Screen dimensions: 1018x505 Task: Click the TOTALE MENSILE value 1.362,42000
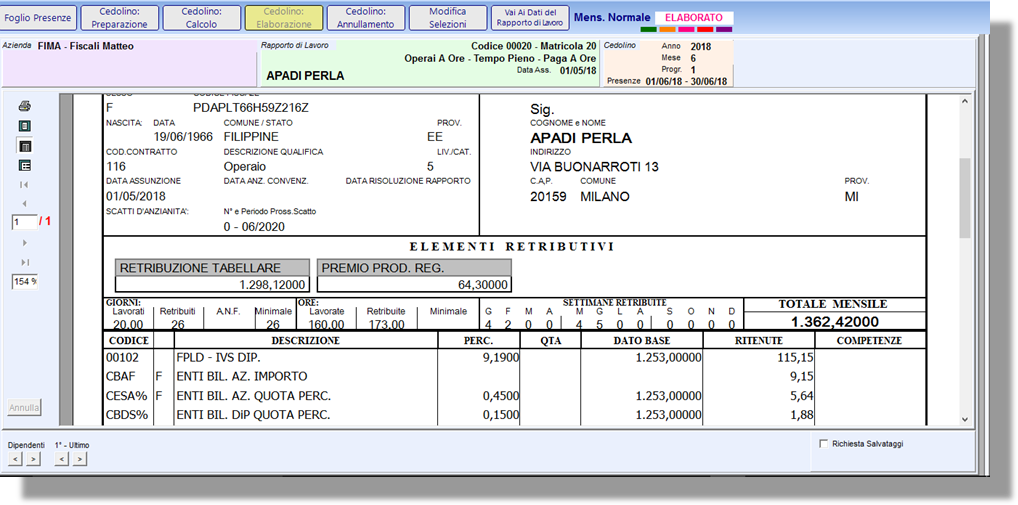[x=834, y=322]
